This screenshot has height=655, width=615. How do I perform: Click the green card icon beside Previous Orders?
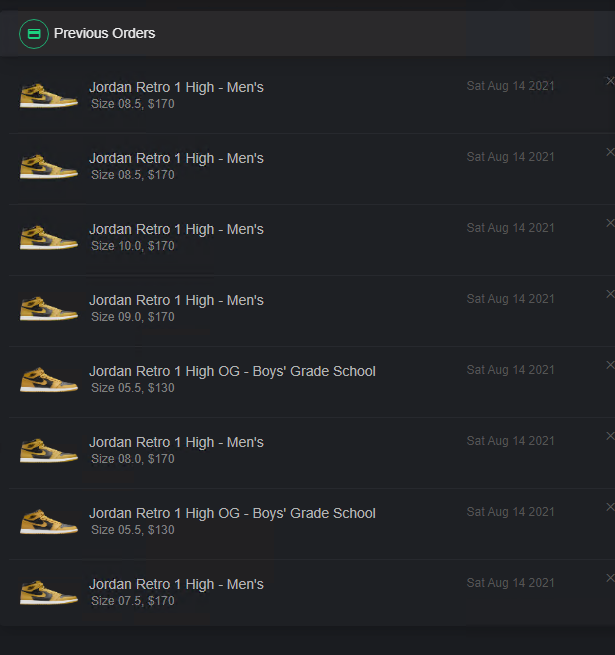coord(34,34)
